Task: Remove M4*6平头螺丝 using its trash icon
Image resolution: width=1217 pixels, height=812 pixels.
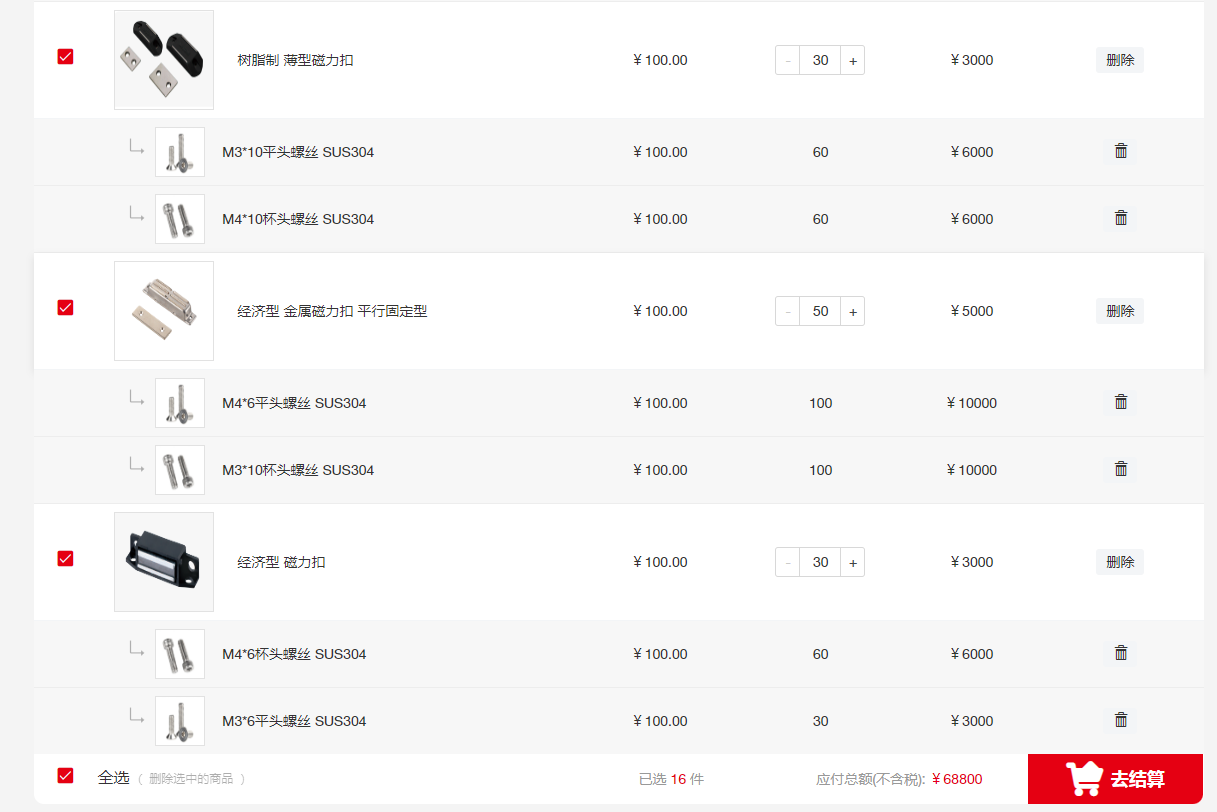Action: (1121, 402)
